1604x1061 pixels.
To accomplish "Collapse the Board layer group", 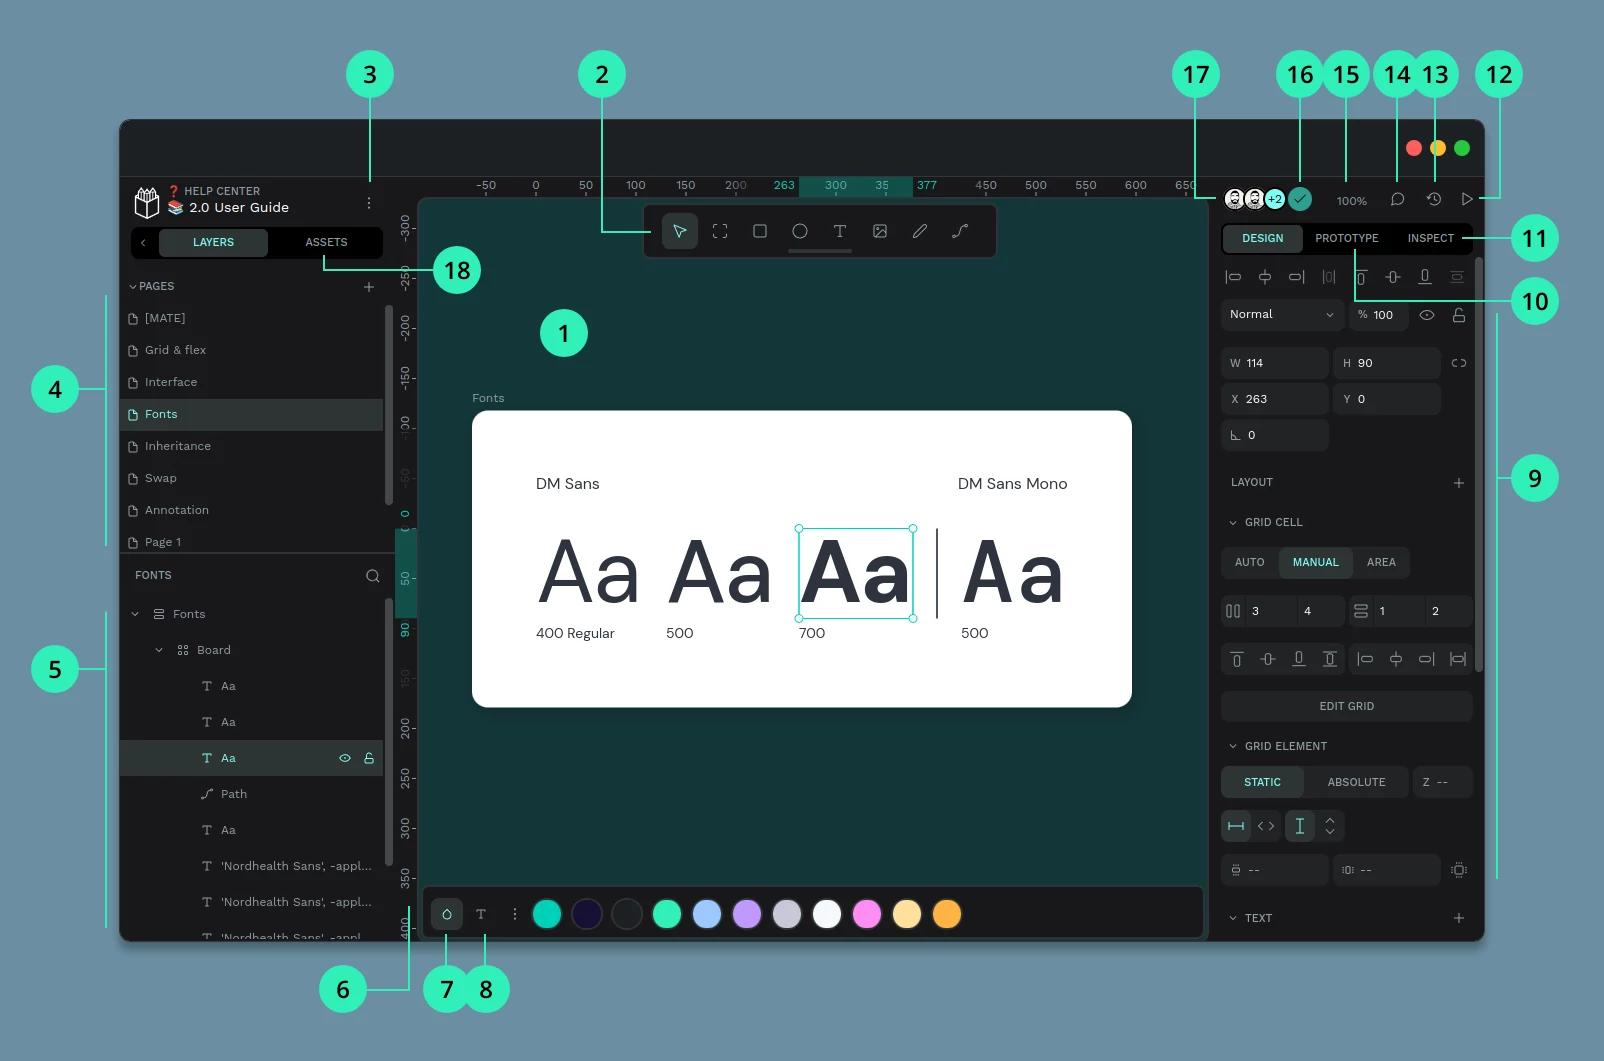I will coord(159,650).
